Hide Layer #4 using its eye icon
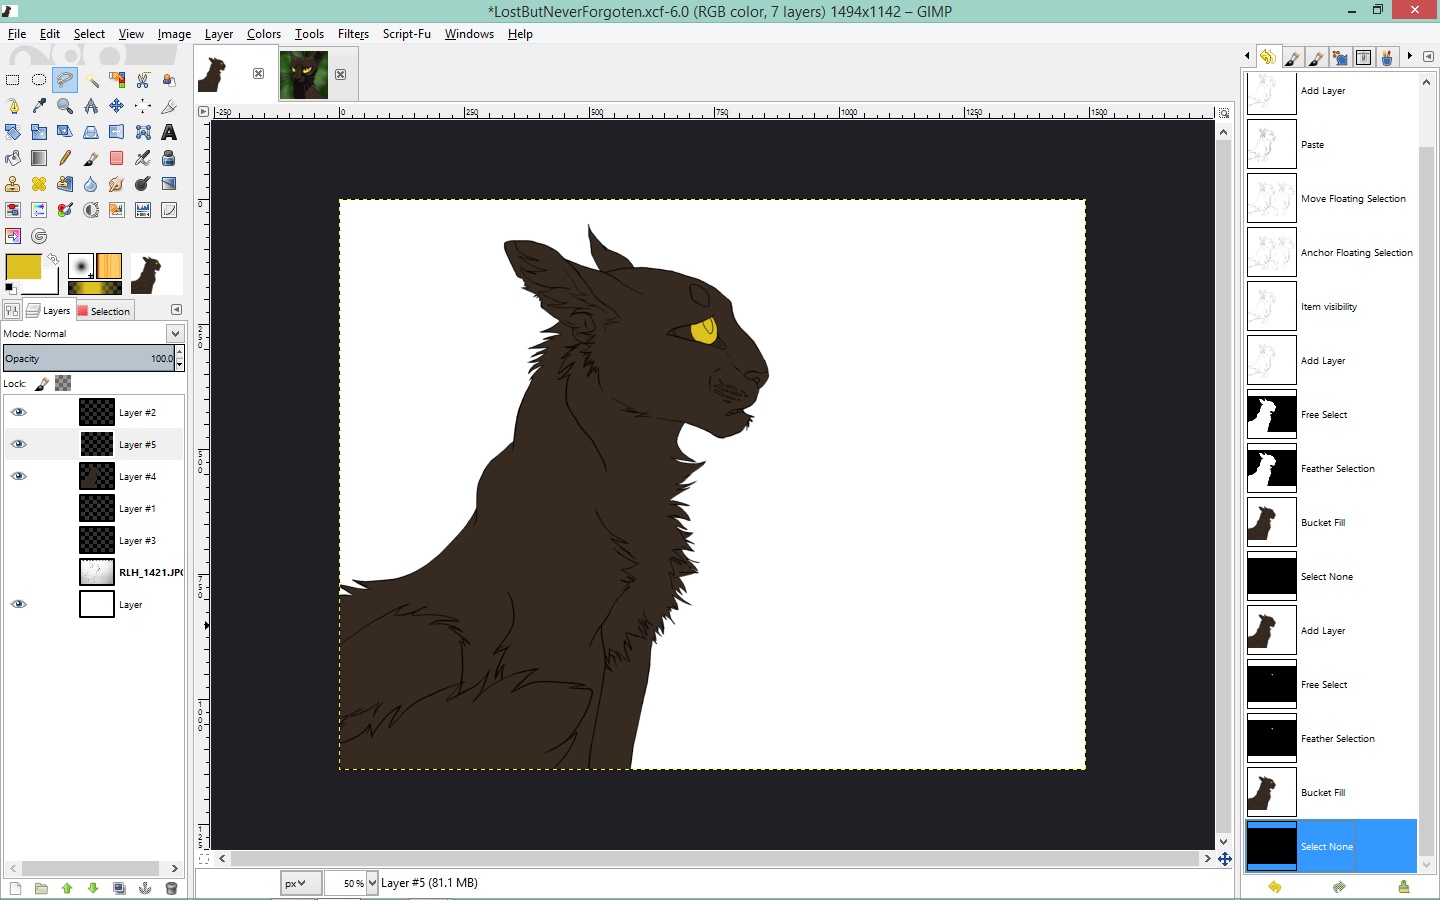 (18, 476)
